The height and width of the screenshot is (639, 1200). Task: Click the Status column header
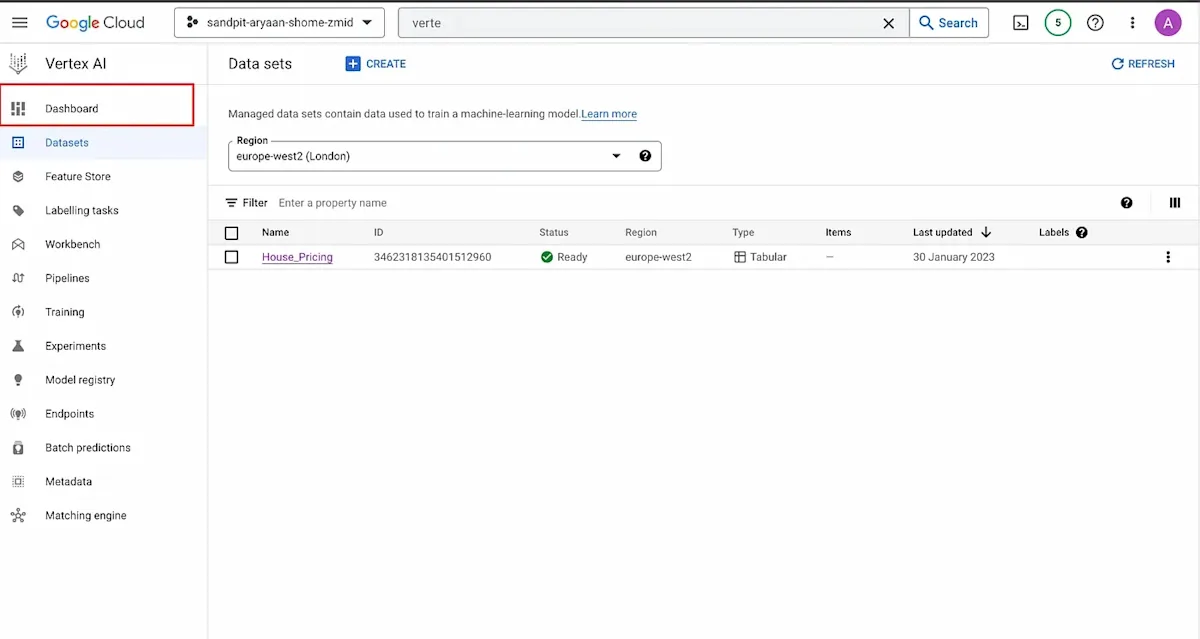pos(554,232)
